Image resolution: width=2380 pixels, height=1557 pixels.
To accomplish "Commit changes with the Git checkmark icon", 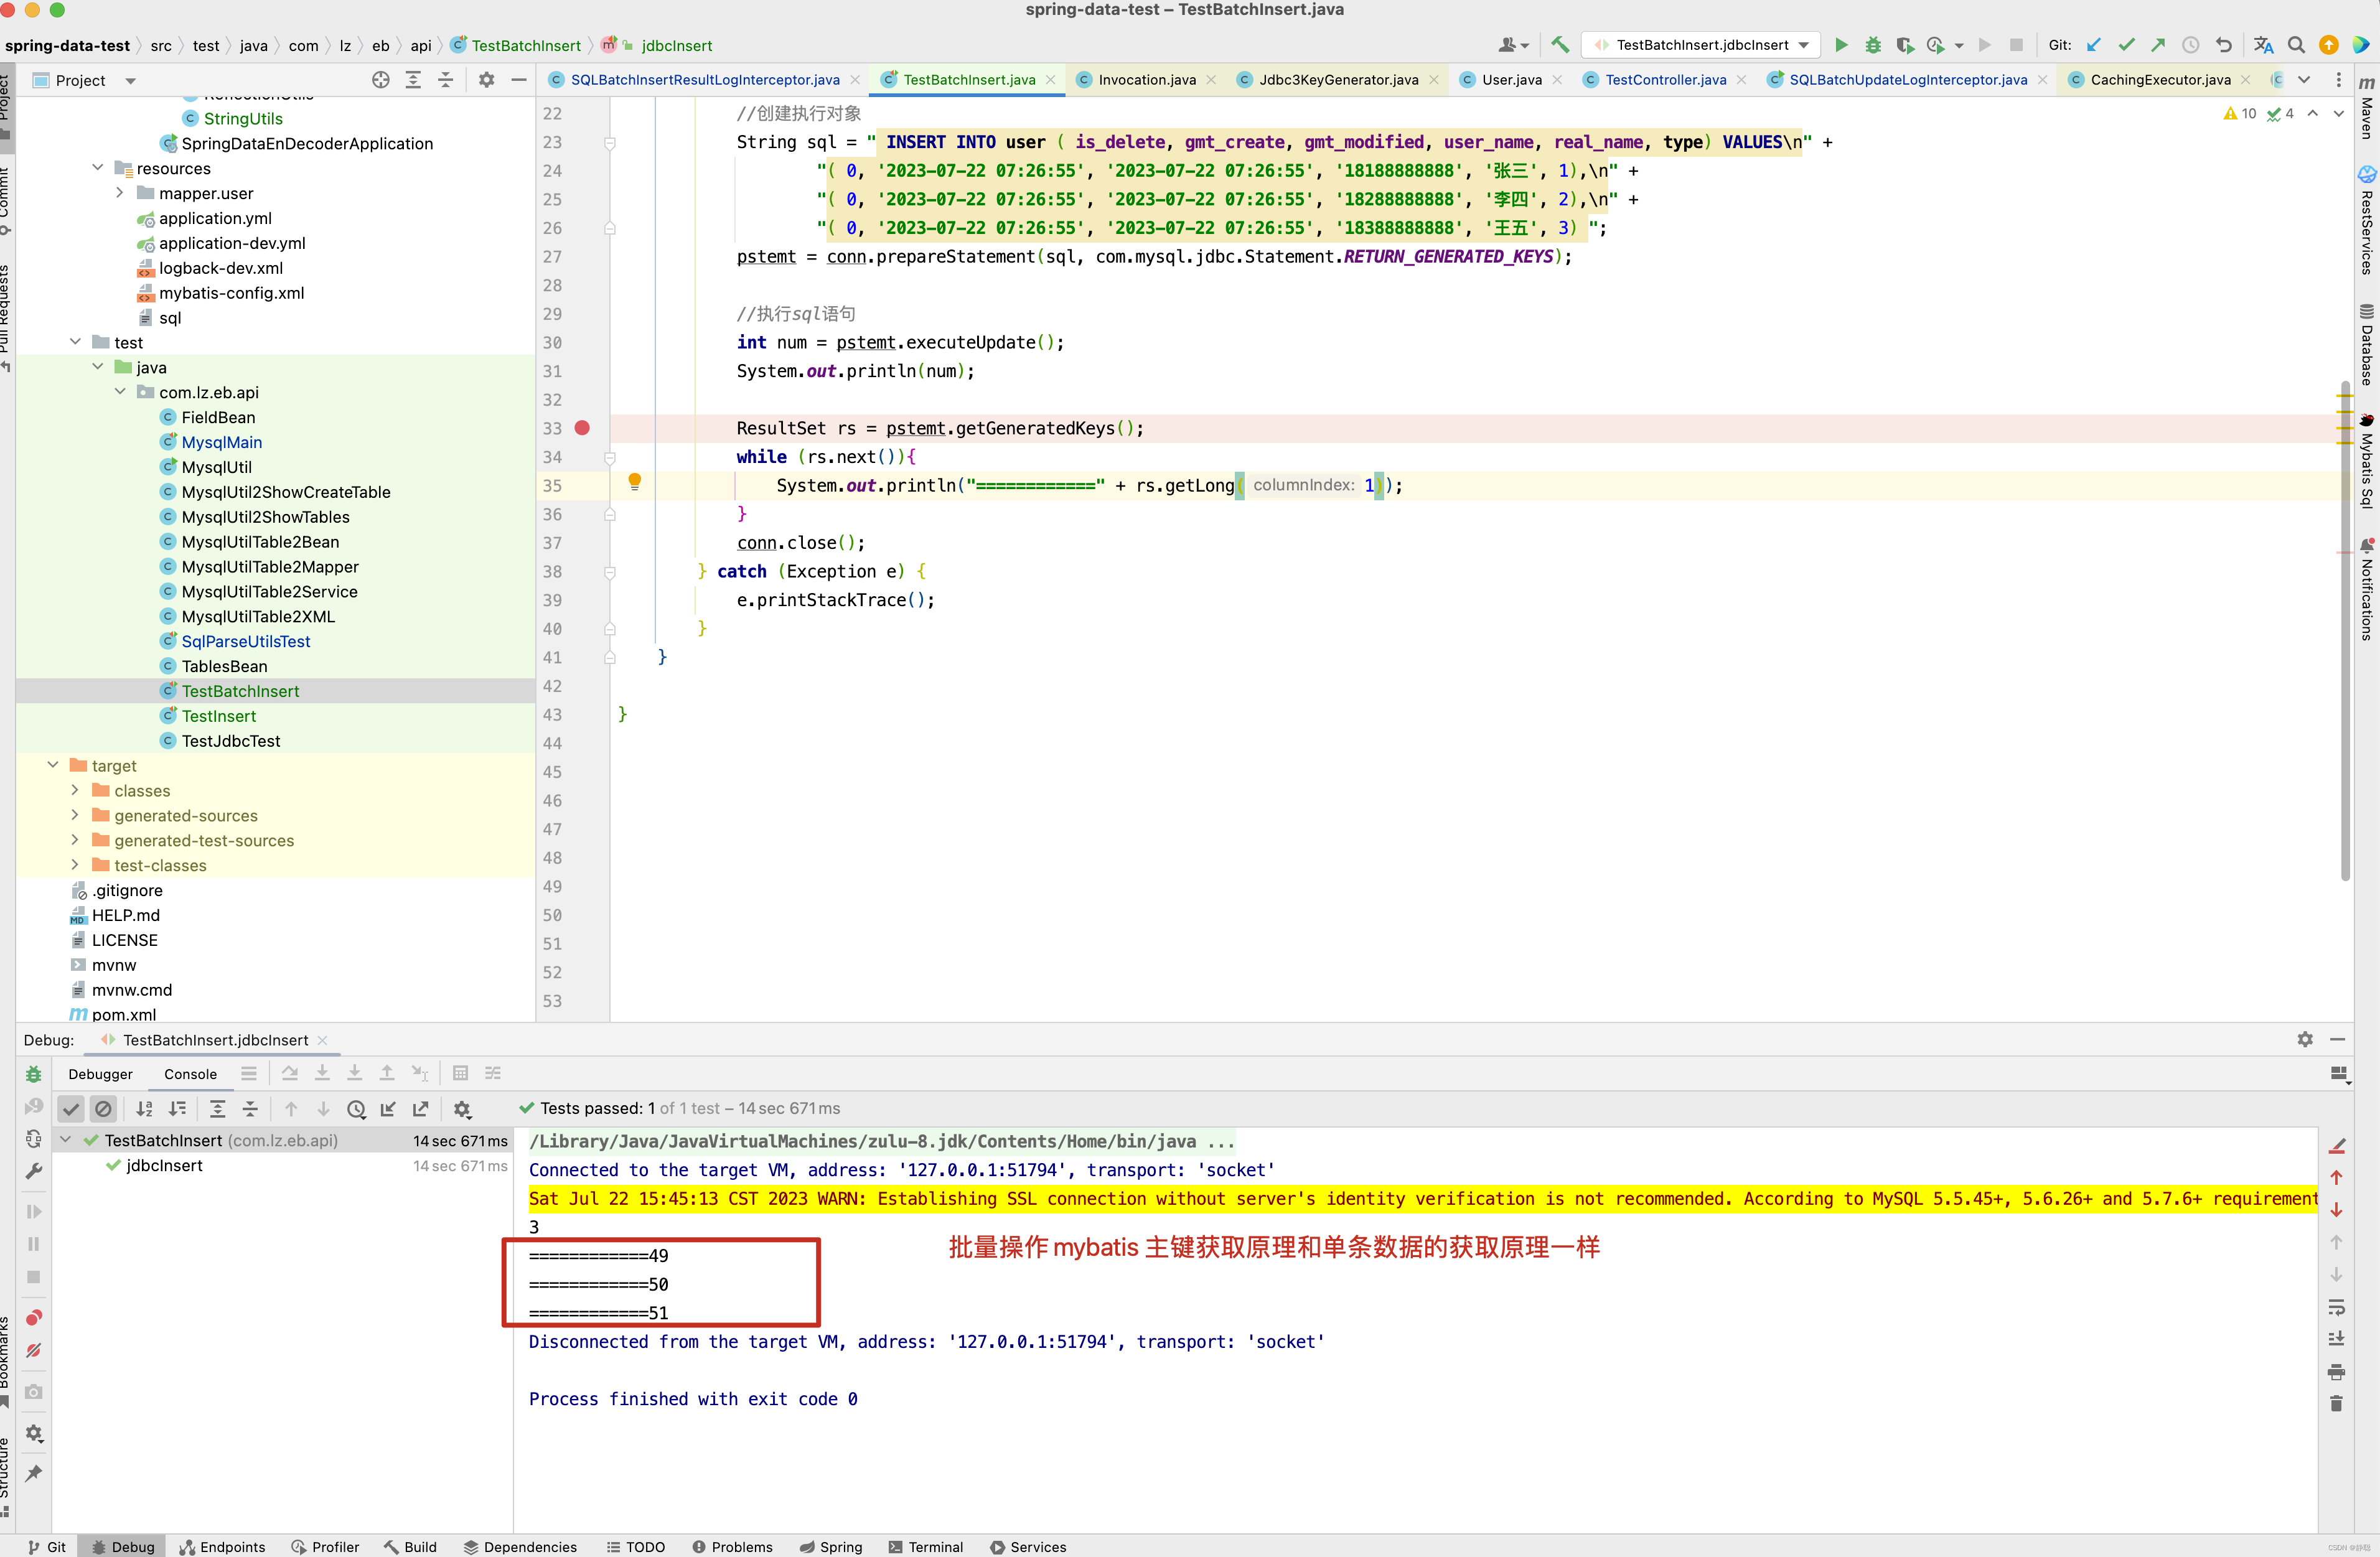I will (2126, 45).
